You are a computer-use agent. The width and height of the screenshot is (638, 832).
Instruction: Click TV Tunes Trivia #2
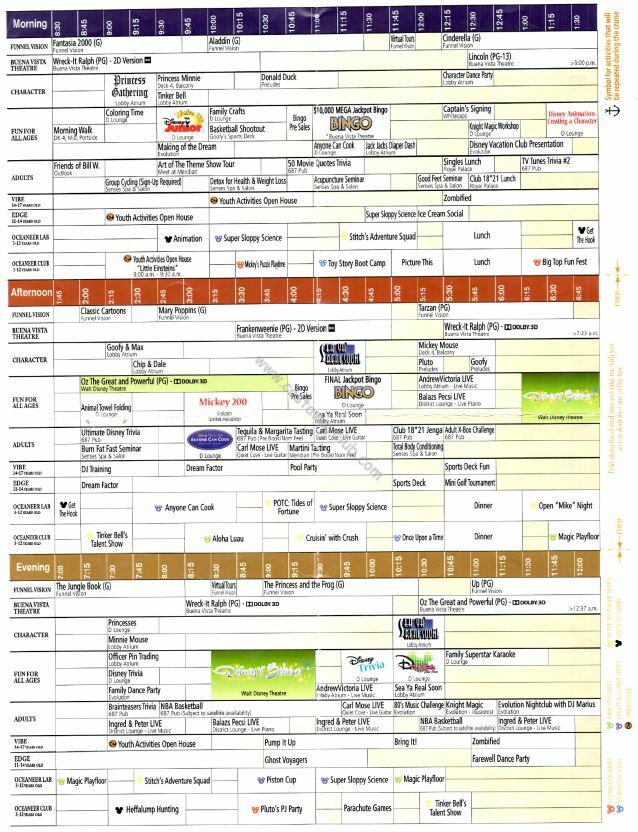point(545,161)
